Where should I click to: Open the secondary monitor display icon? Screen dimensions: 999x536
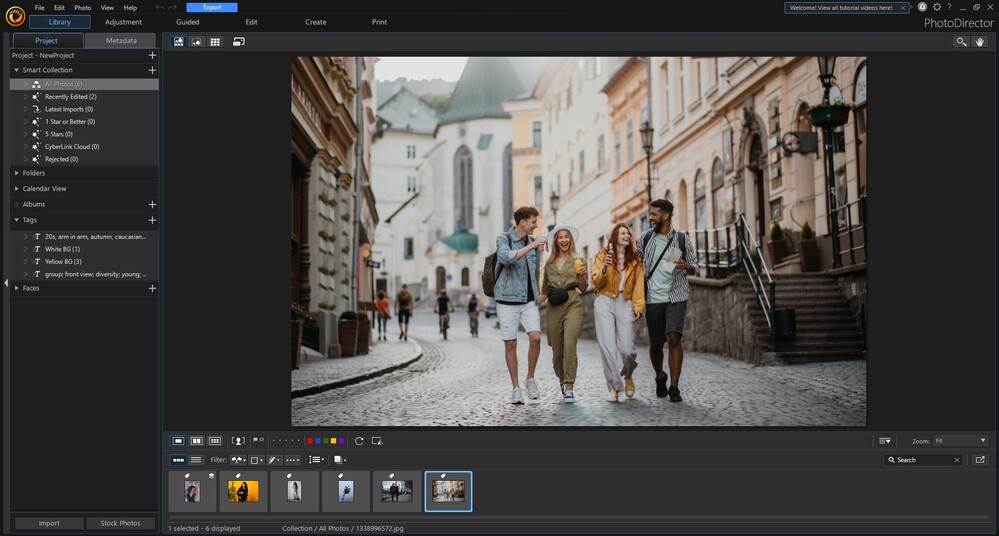(x=239, y=42)
